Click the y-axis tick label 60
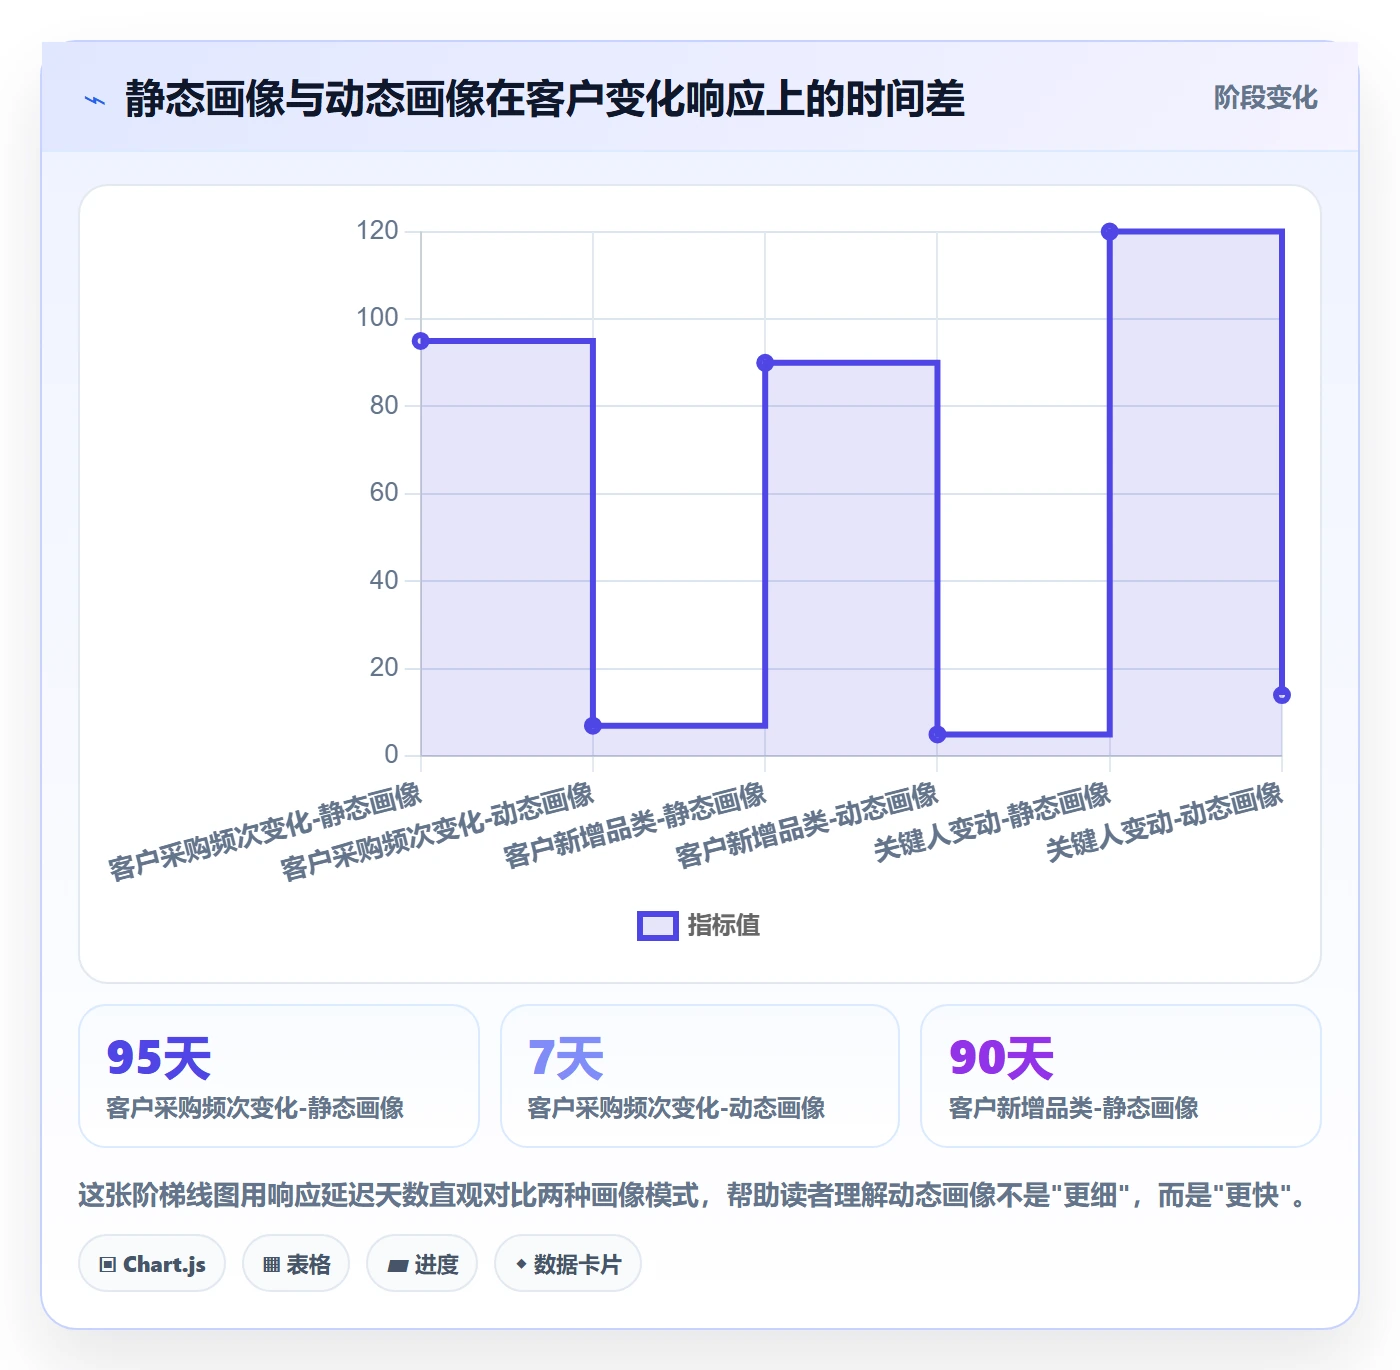The image size is (1400, 1370). (385, 493)
